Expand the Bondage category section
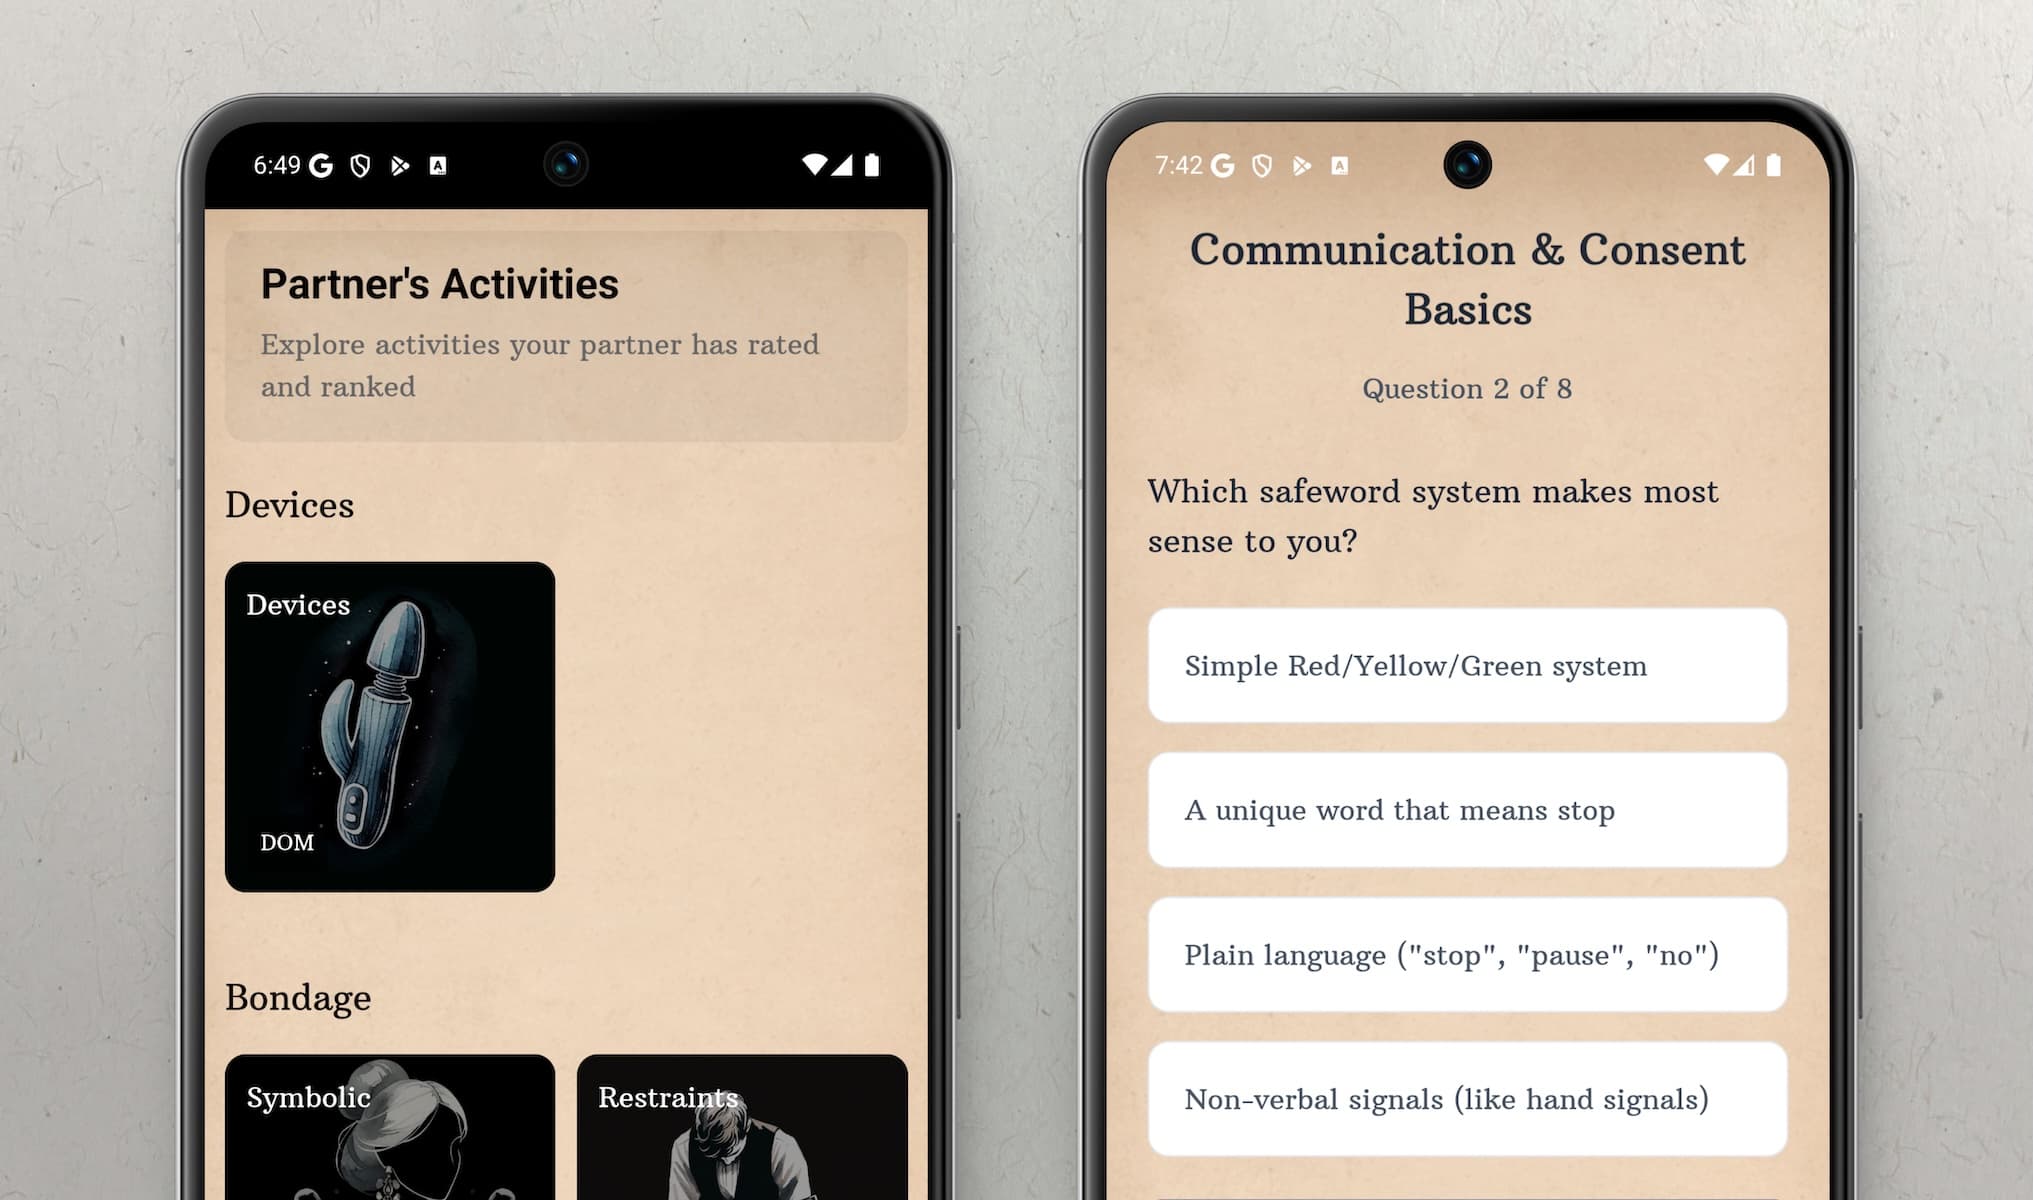 297,997
